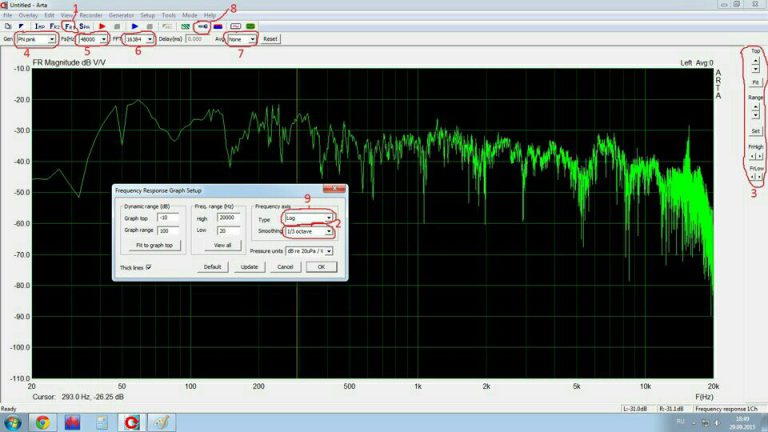Click the Spa spectrum analyzer icon
This screenshot has height=432, width=768.
(85, 27)
